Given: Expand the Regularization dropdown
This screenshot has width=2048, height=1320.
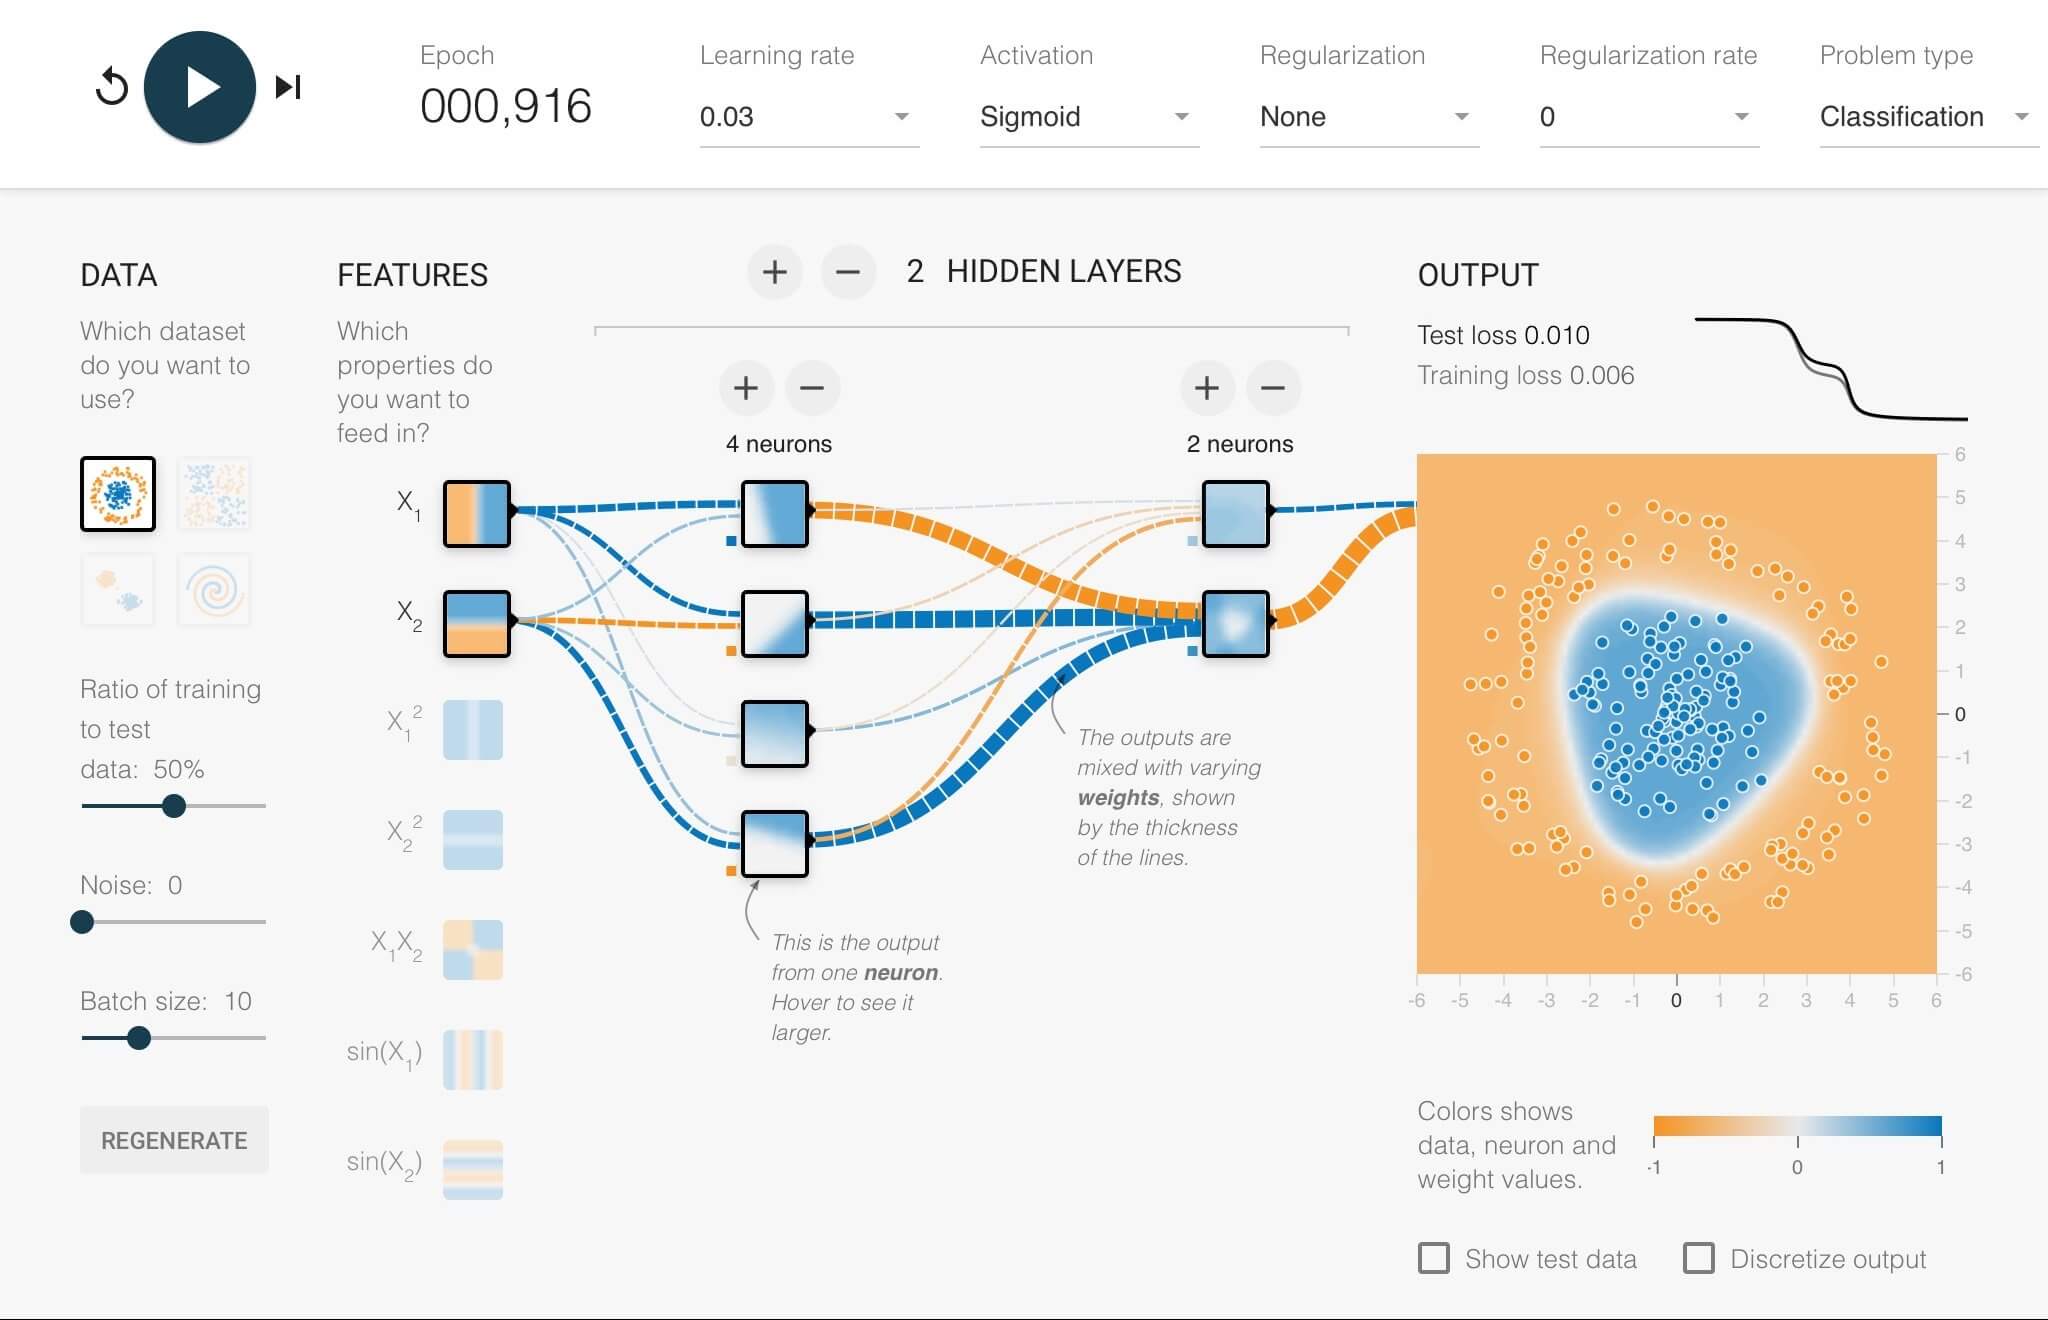Looking at the screenshot, I should click(x=1368, y=117).
